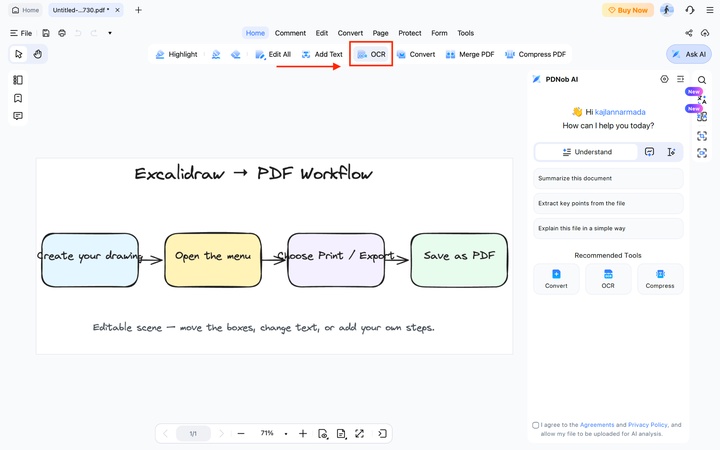Image resolution: width=720 pixels, height=450 pixels.
Task: Open the File menu
Action: (21, 33)
